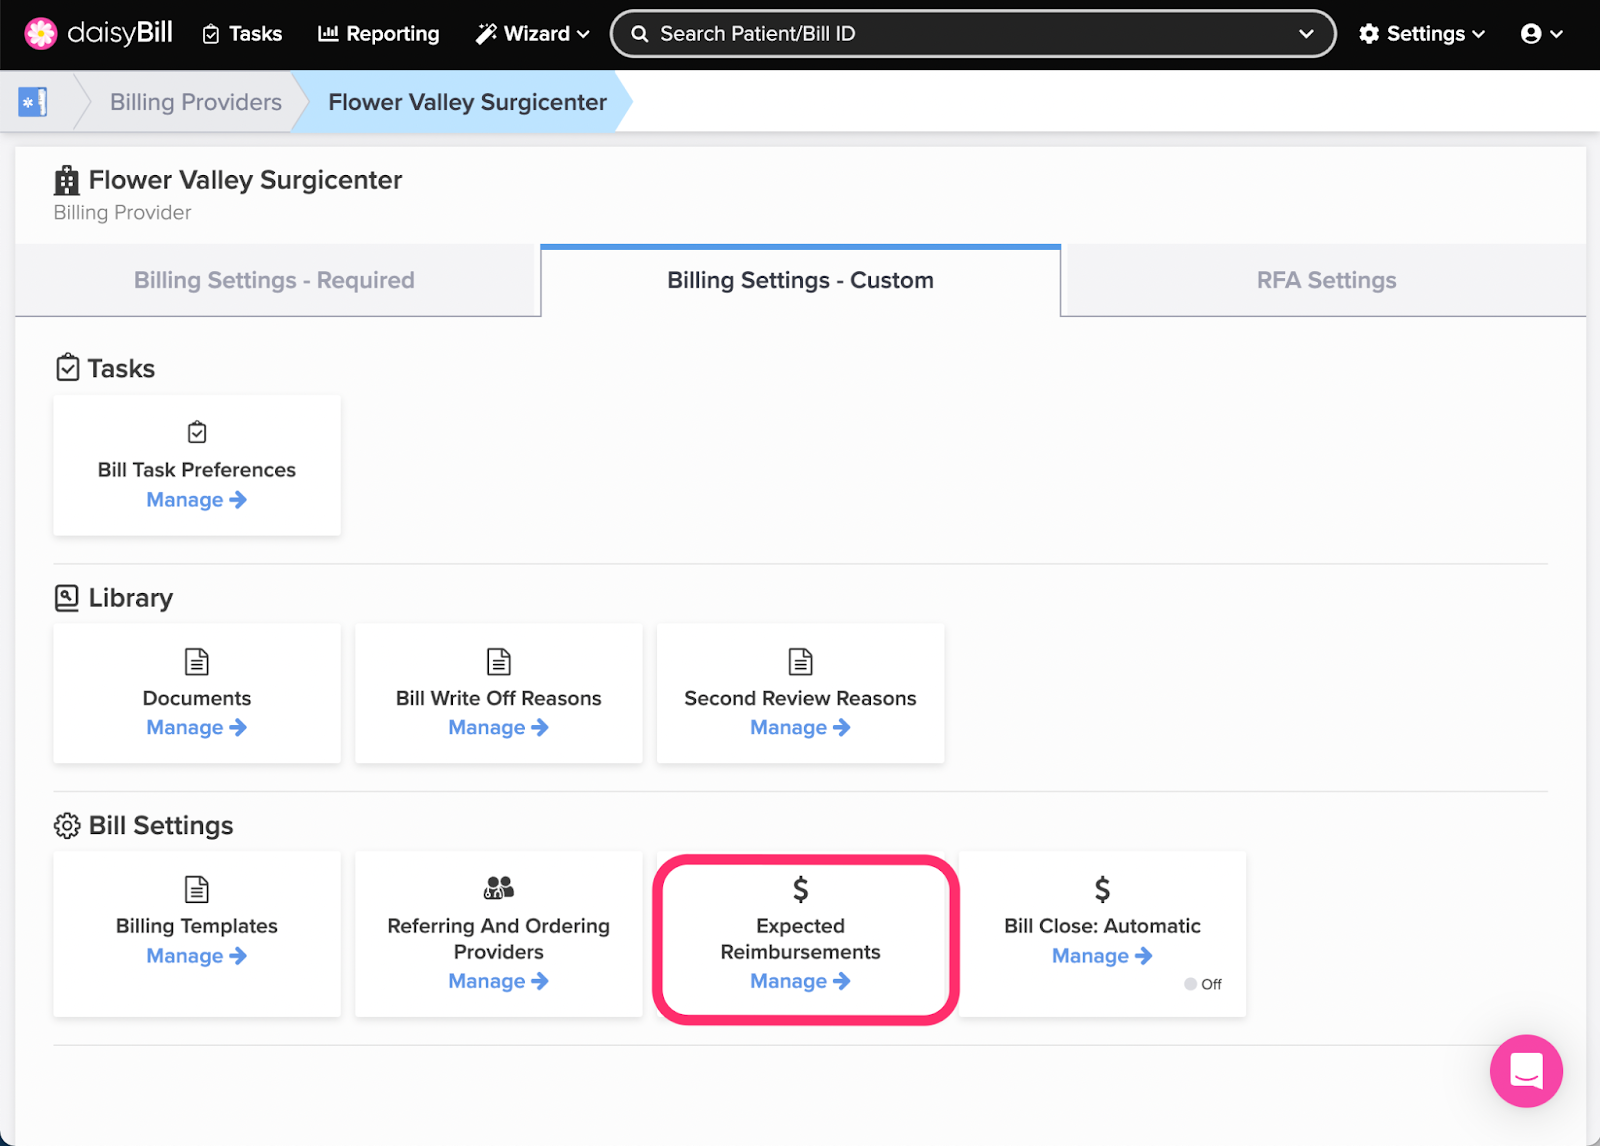Click the building icon beside provider name

pos(67,180)
